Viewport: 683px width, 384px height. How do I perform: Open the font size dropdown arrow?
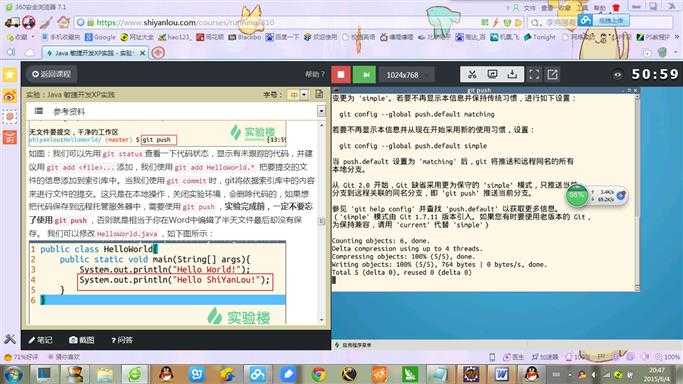pyautogui.click(x=304, y=94)
